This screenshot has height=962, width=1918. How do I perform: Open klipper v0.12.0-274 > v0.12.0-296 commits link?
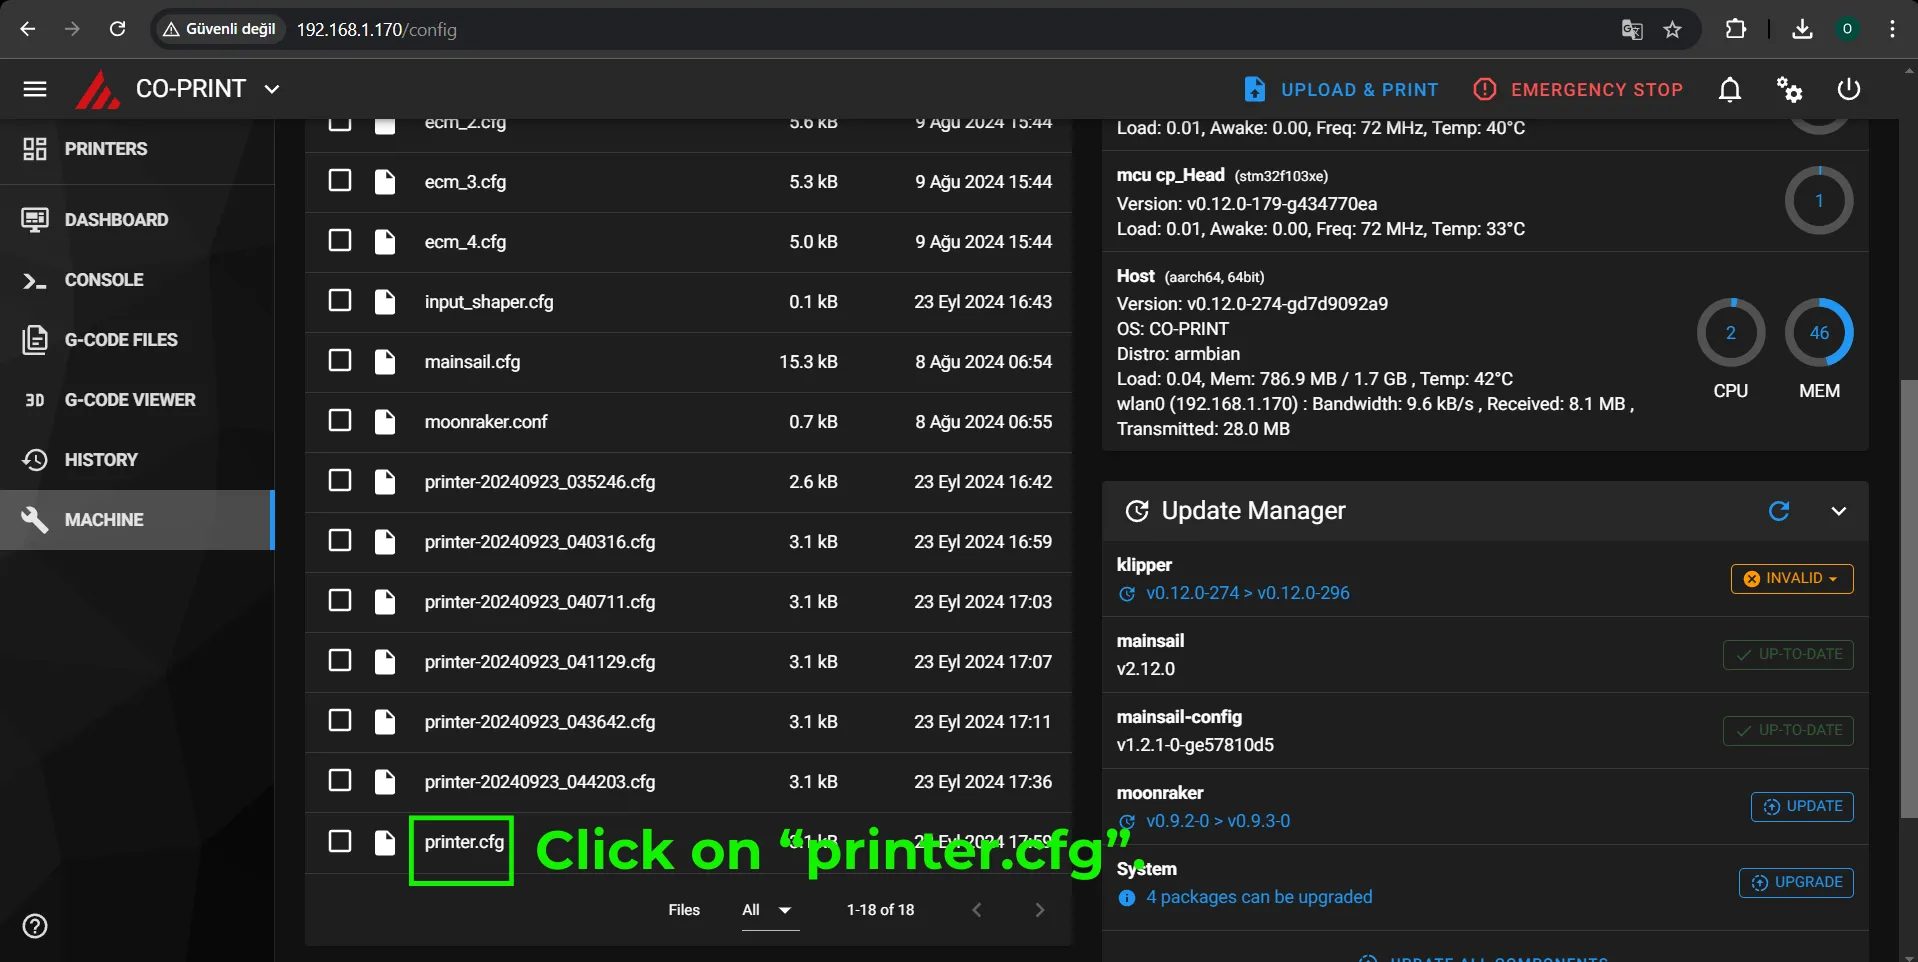point(1248,593)
